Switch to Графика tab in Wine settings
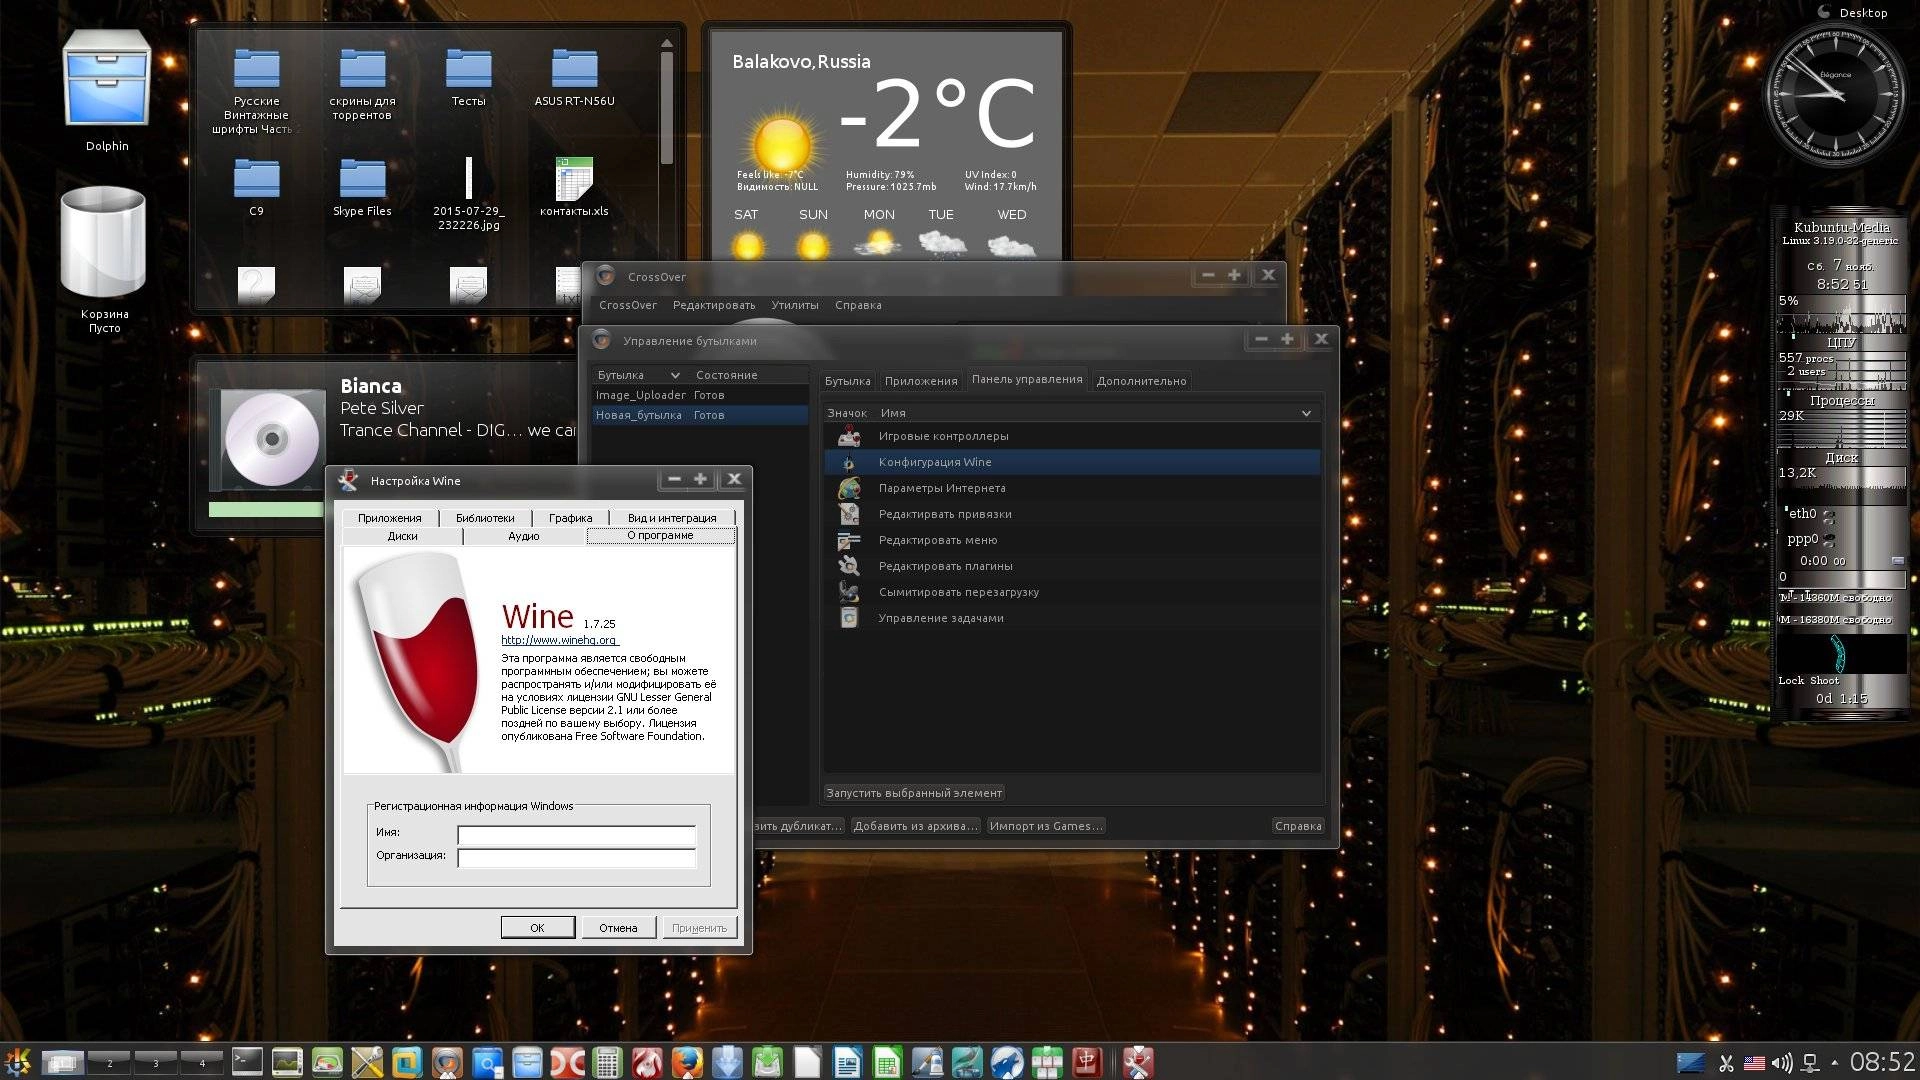This screenshot has width=1920, height=1080. (570, 518)
